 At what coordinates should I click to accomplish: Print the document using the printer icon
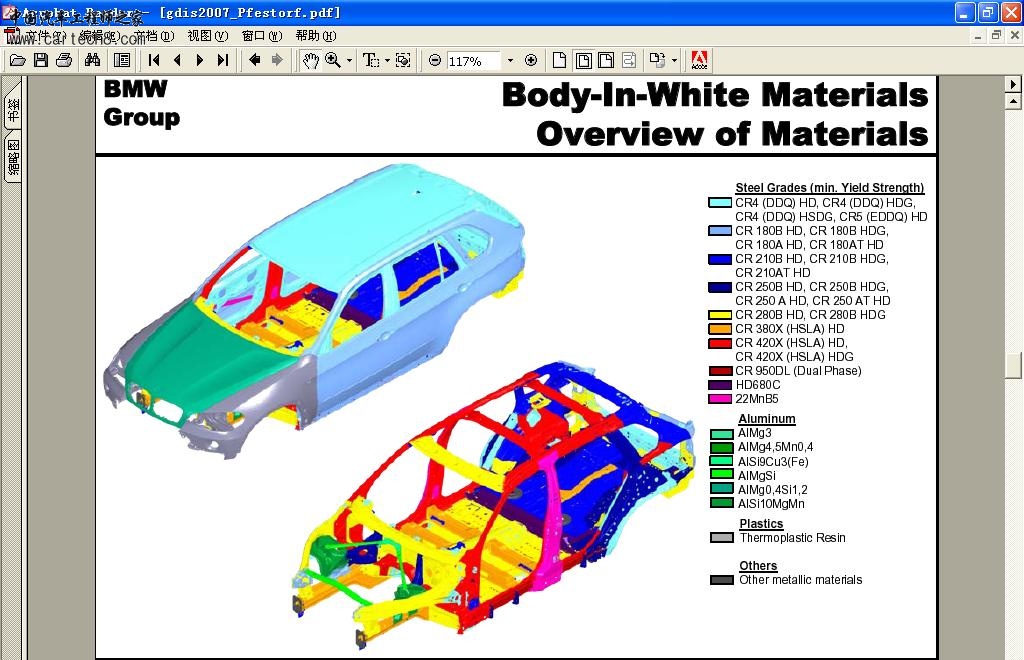point(64,61)
